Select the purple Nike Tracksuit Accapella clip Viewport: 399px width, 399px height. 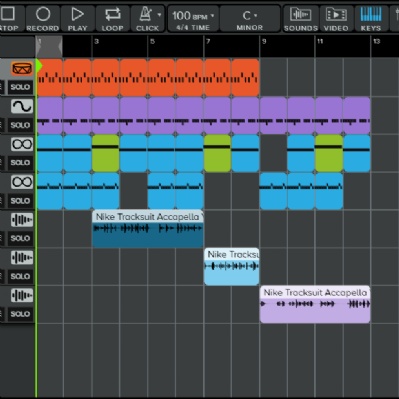click(x=315, y=304)
